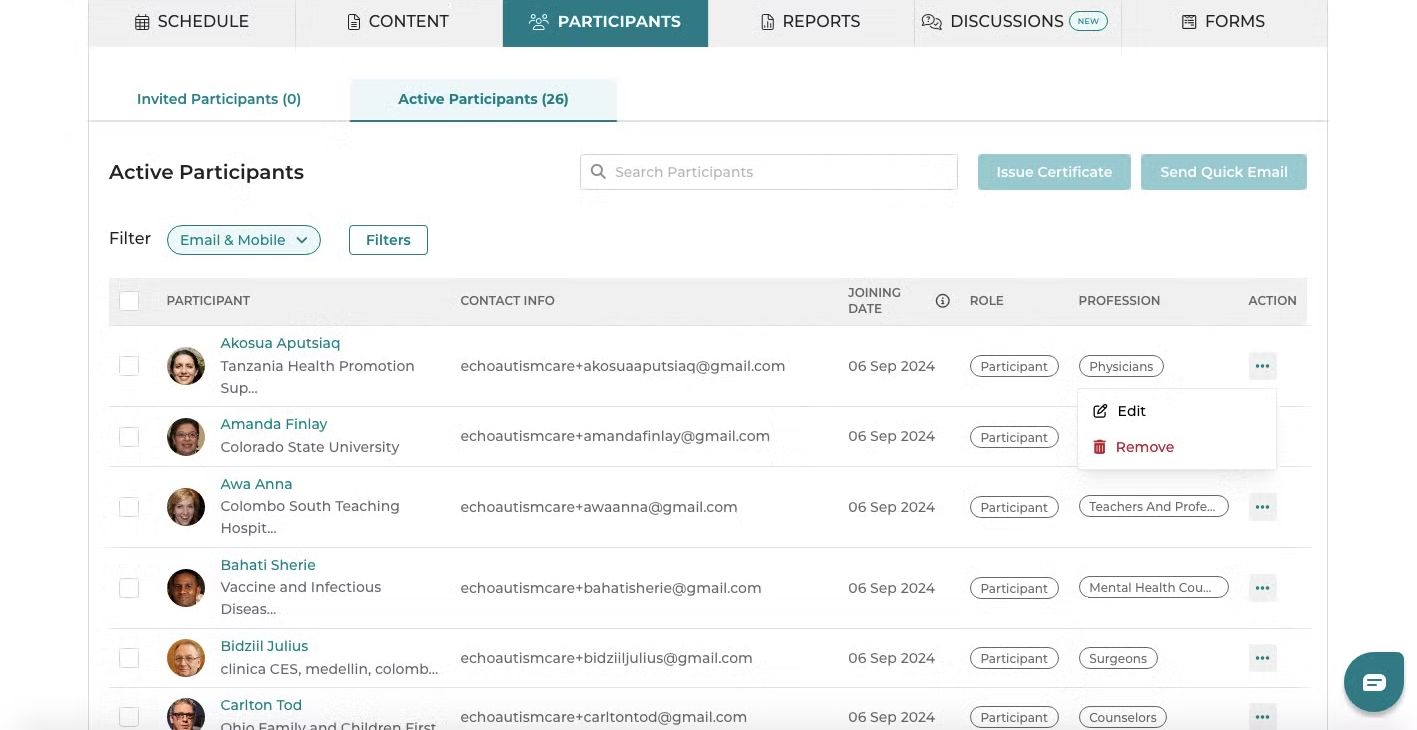This screenshot has height=730, width=1417.
Task: Tick the select-all participants checkbox
Action: tap(129, 301)
